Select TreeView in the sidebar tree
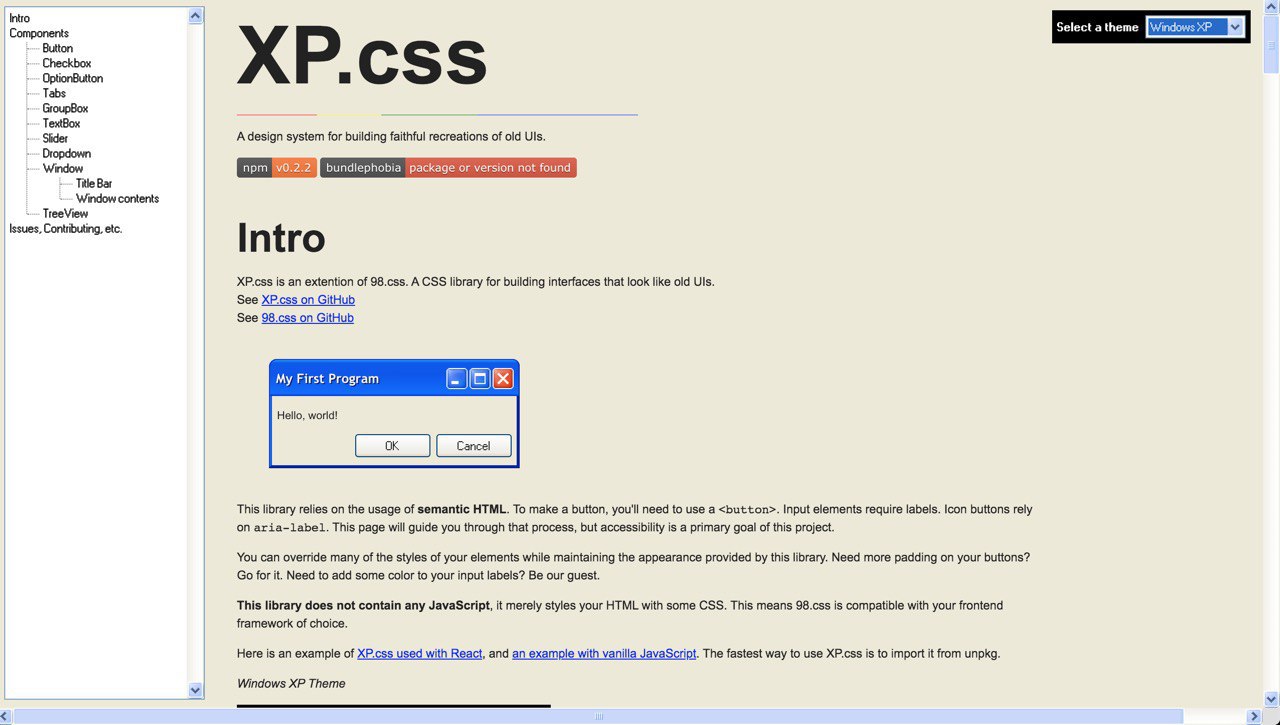 (x=65, y=213)
